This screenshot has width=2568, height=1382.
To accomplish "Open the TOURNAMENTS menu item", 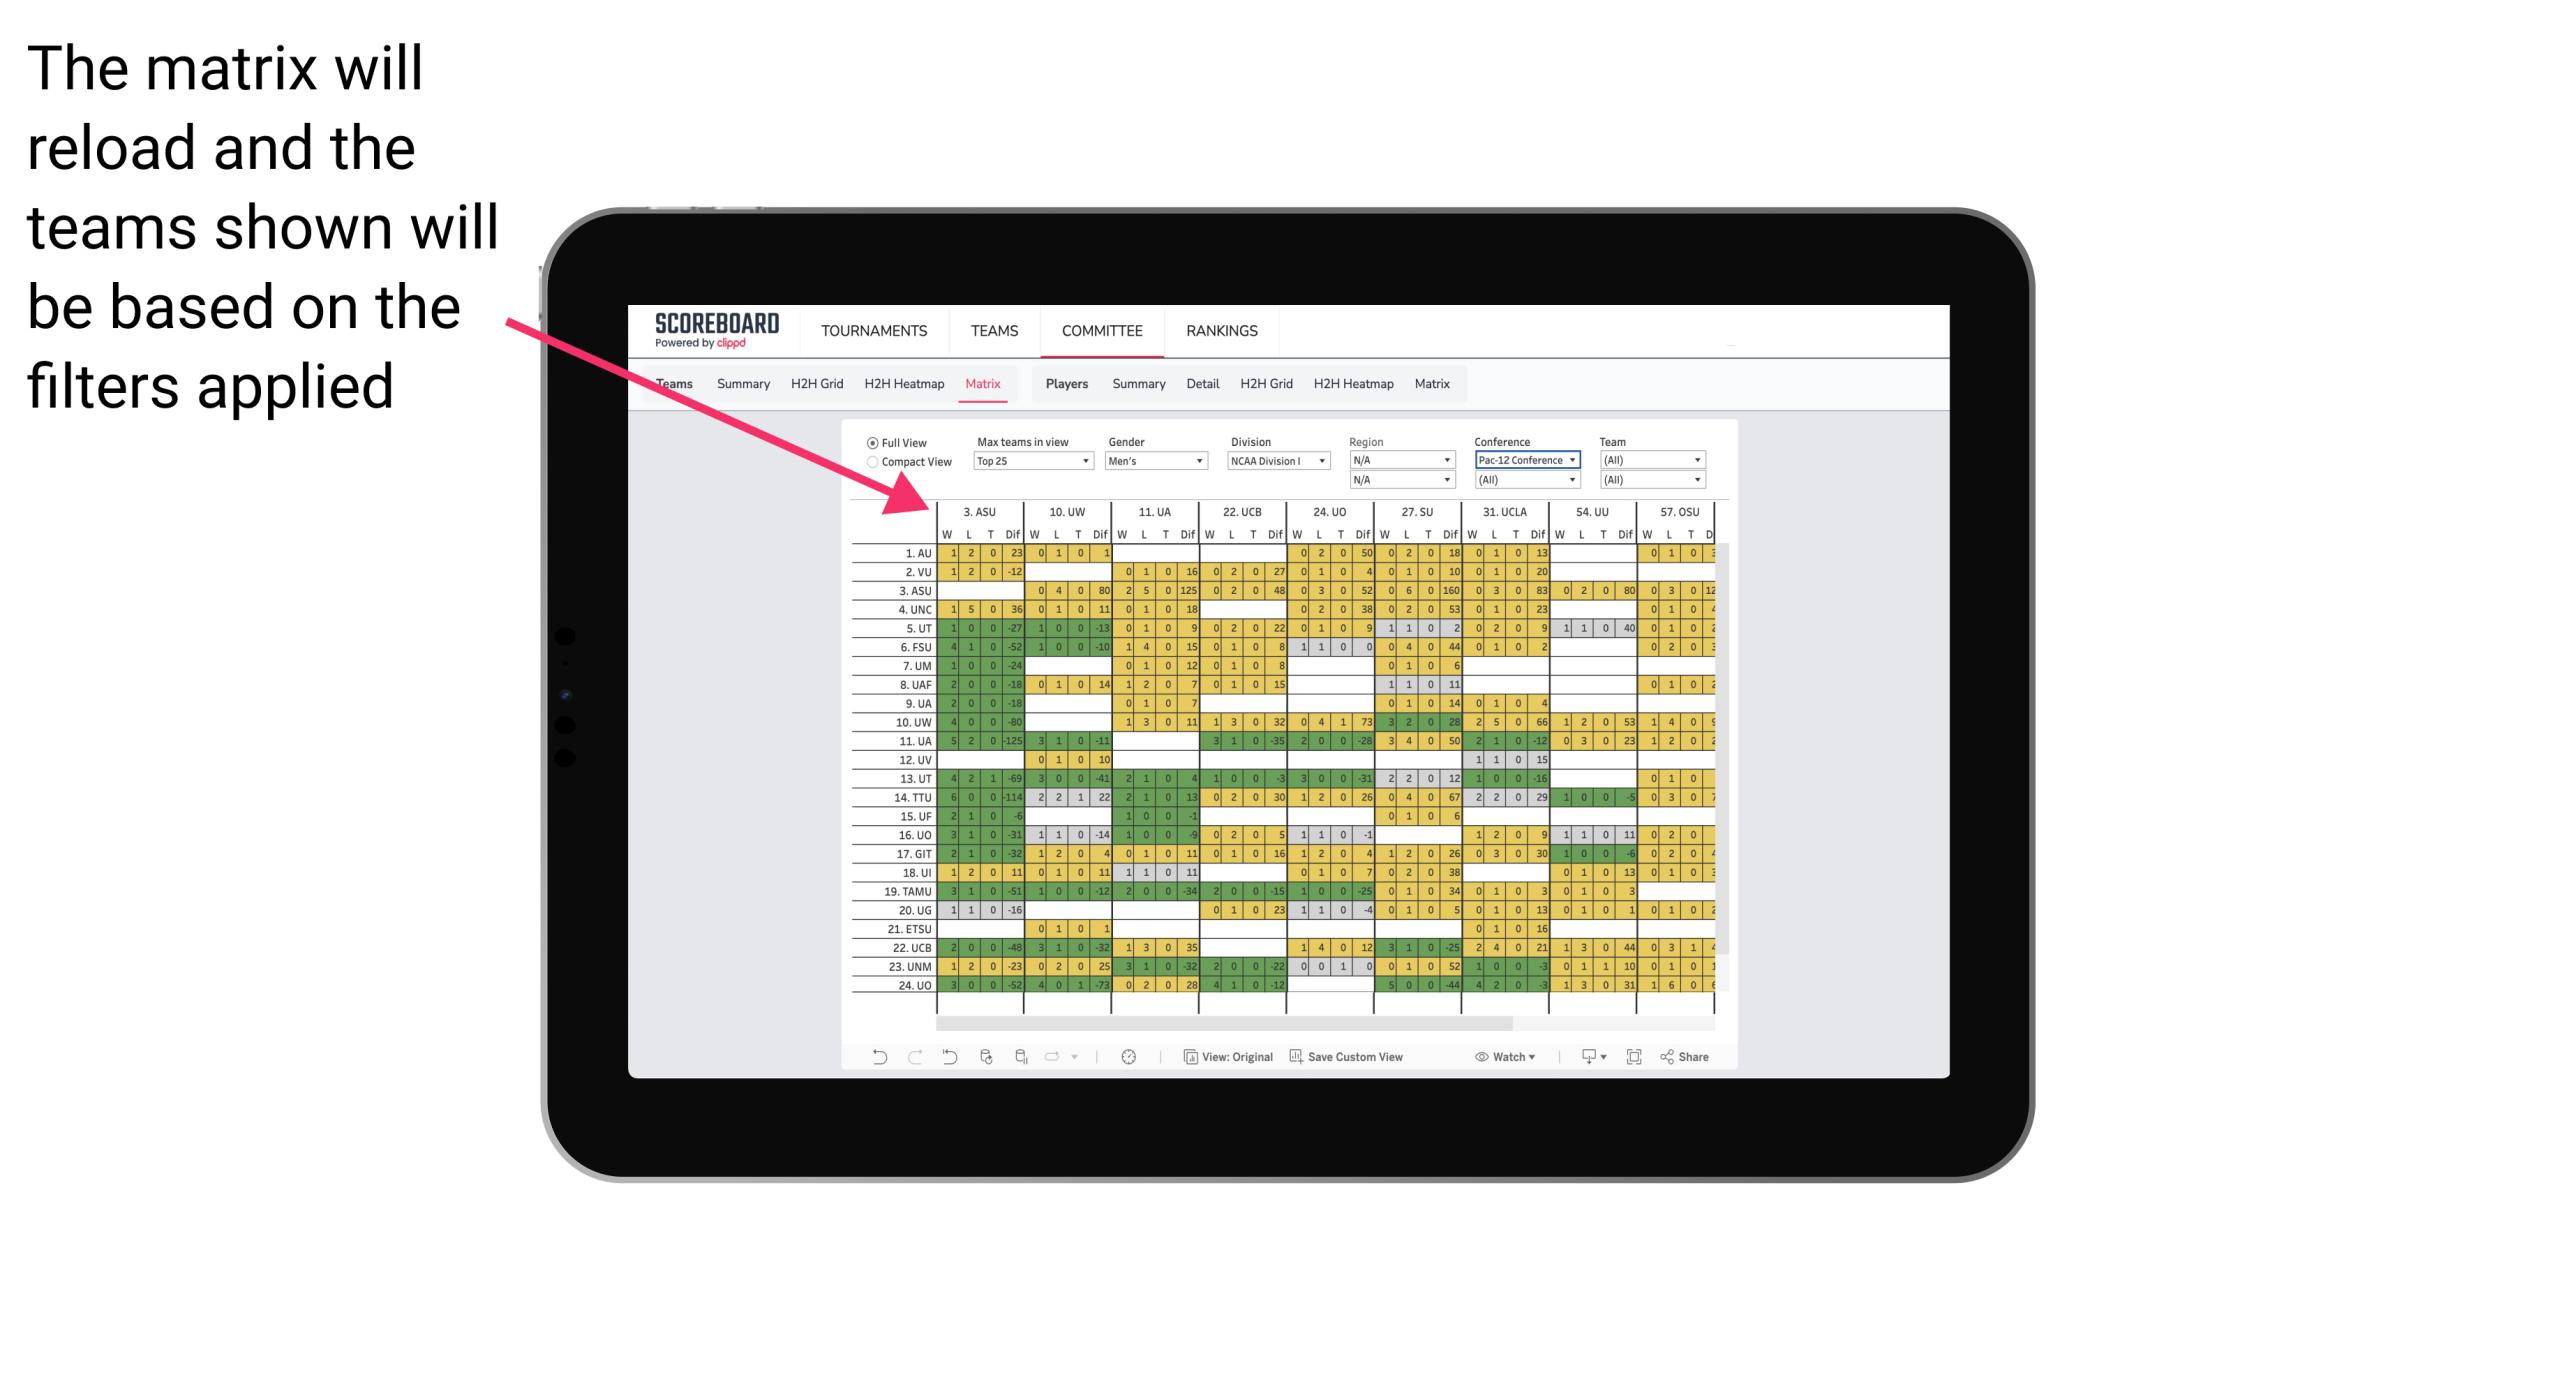I will pyautogui.click(x=875, y=330).
